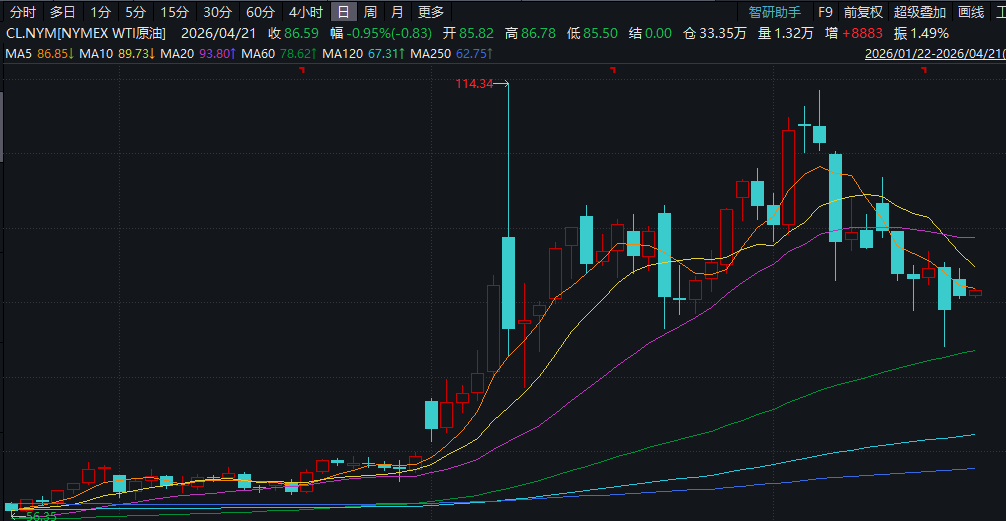
Task: Select the 5分 period
Action: (135, 12)
